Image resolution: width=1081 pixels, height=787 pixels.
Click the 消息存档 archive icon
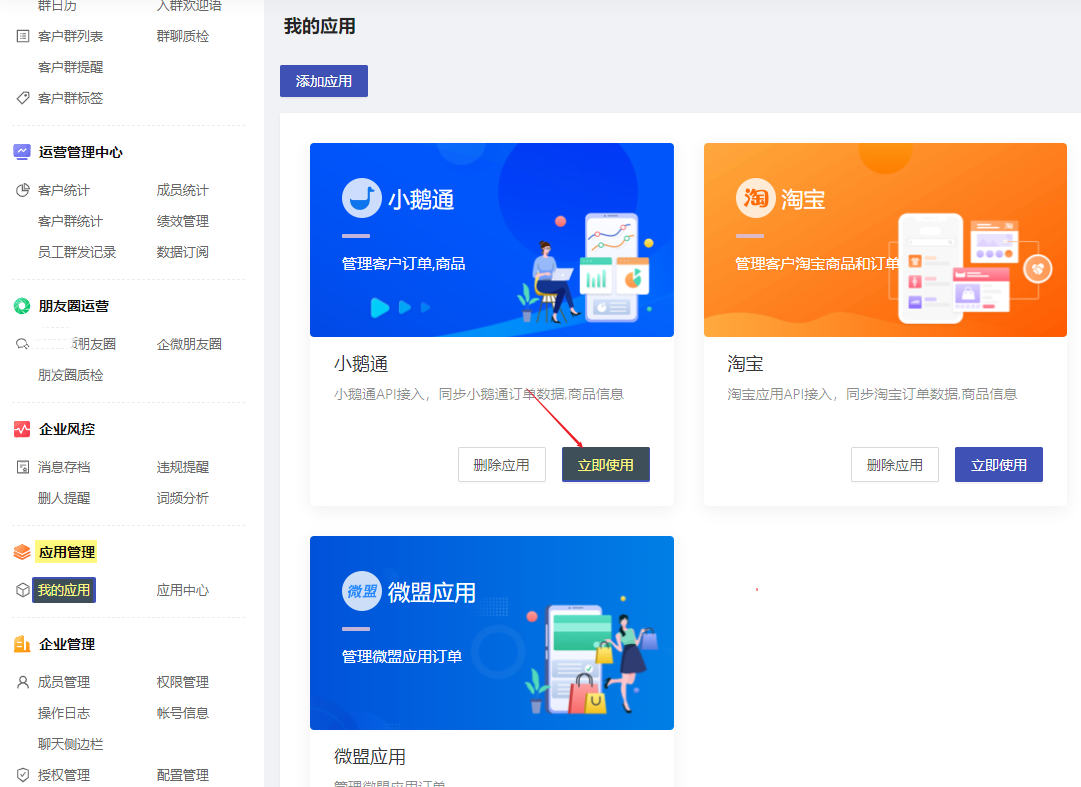tap(23, 467)
